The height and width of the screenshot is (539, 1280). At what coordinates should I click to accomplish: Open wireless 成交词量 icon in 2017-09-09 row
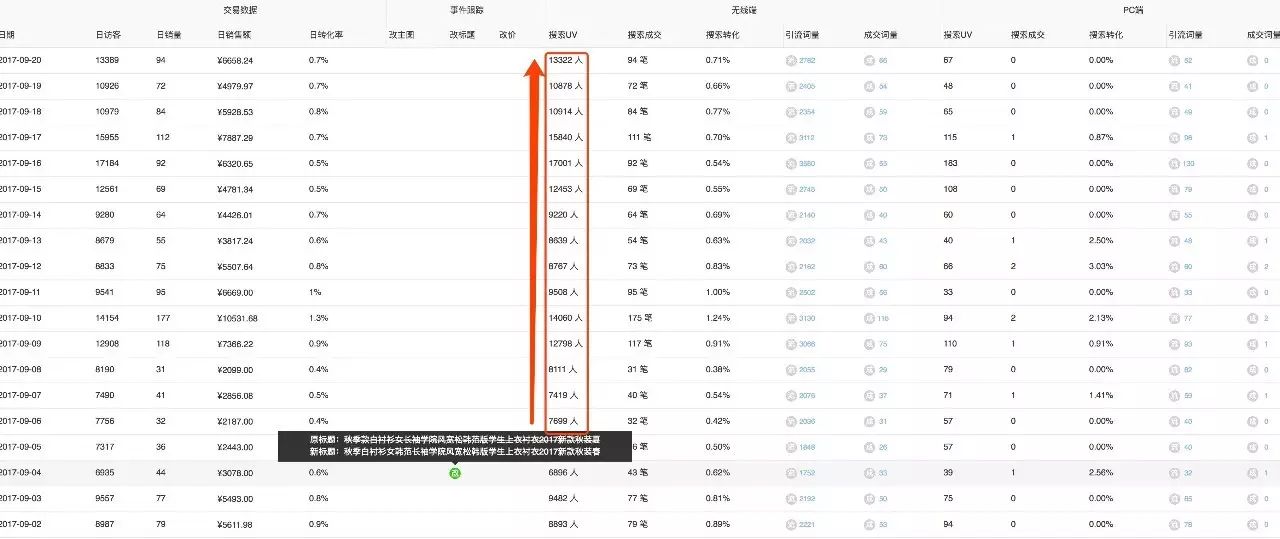click(x=869, y=344)
